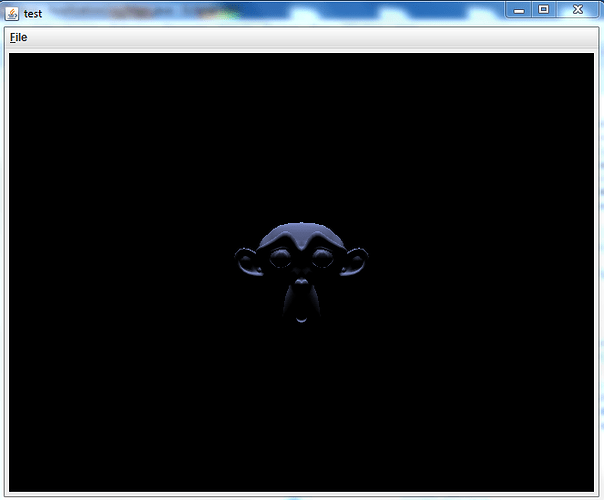Viewport: 604px width, 500px height.
Task: Close the test window
Action: [x=578, y=10]
